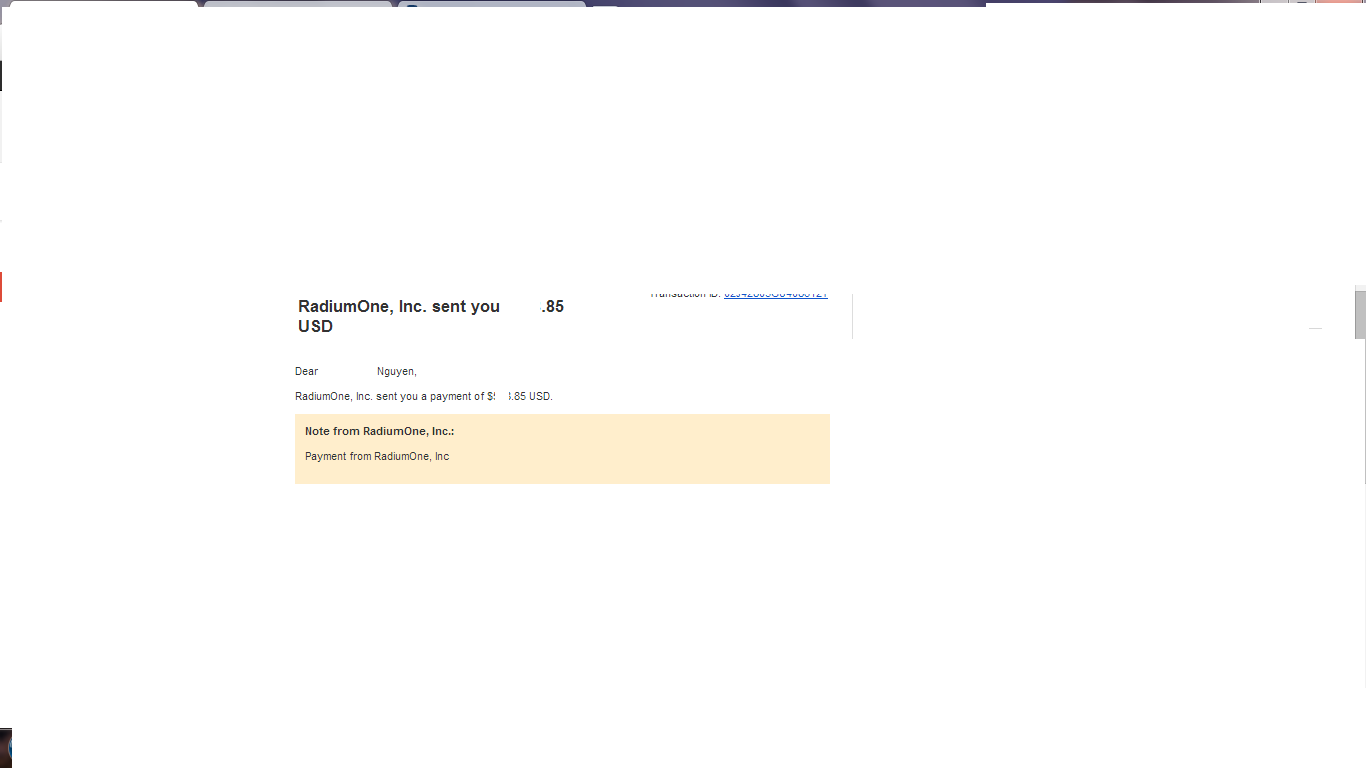Click the greeting line "Dear ... Nguyen,"
1366x768 pixels.
coord(356,372)
